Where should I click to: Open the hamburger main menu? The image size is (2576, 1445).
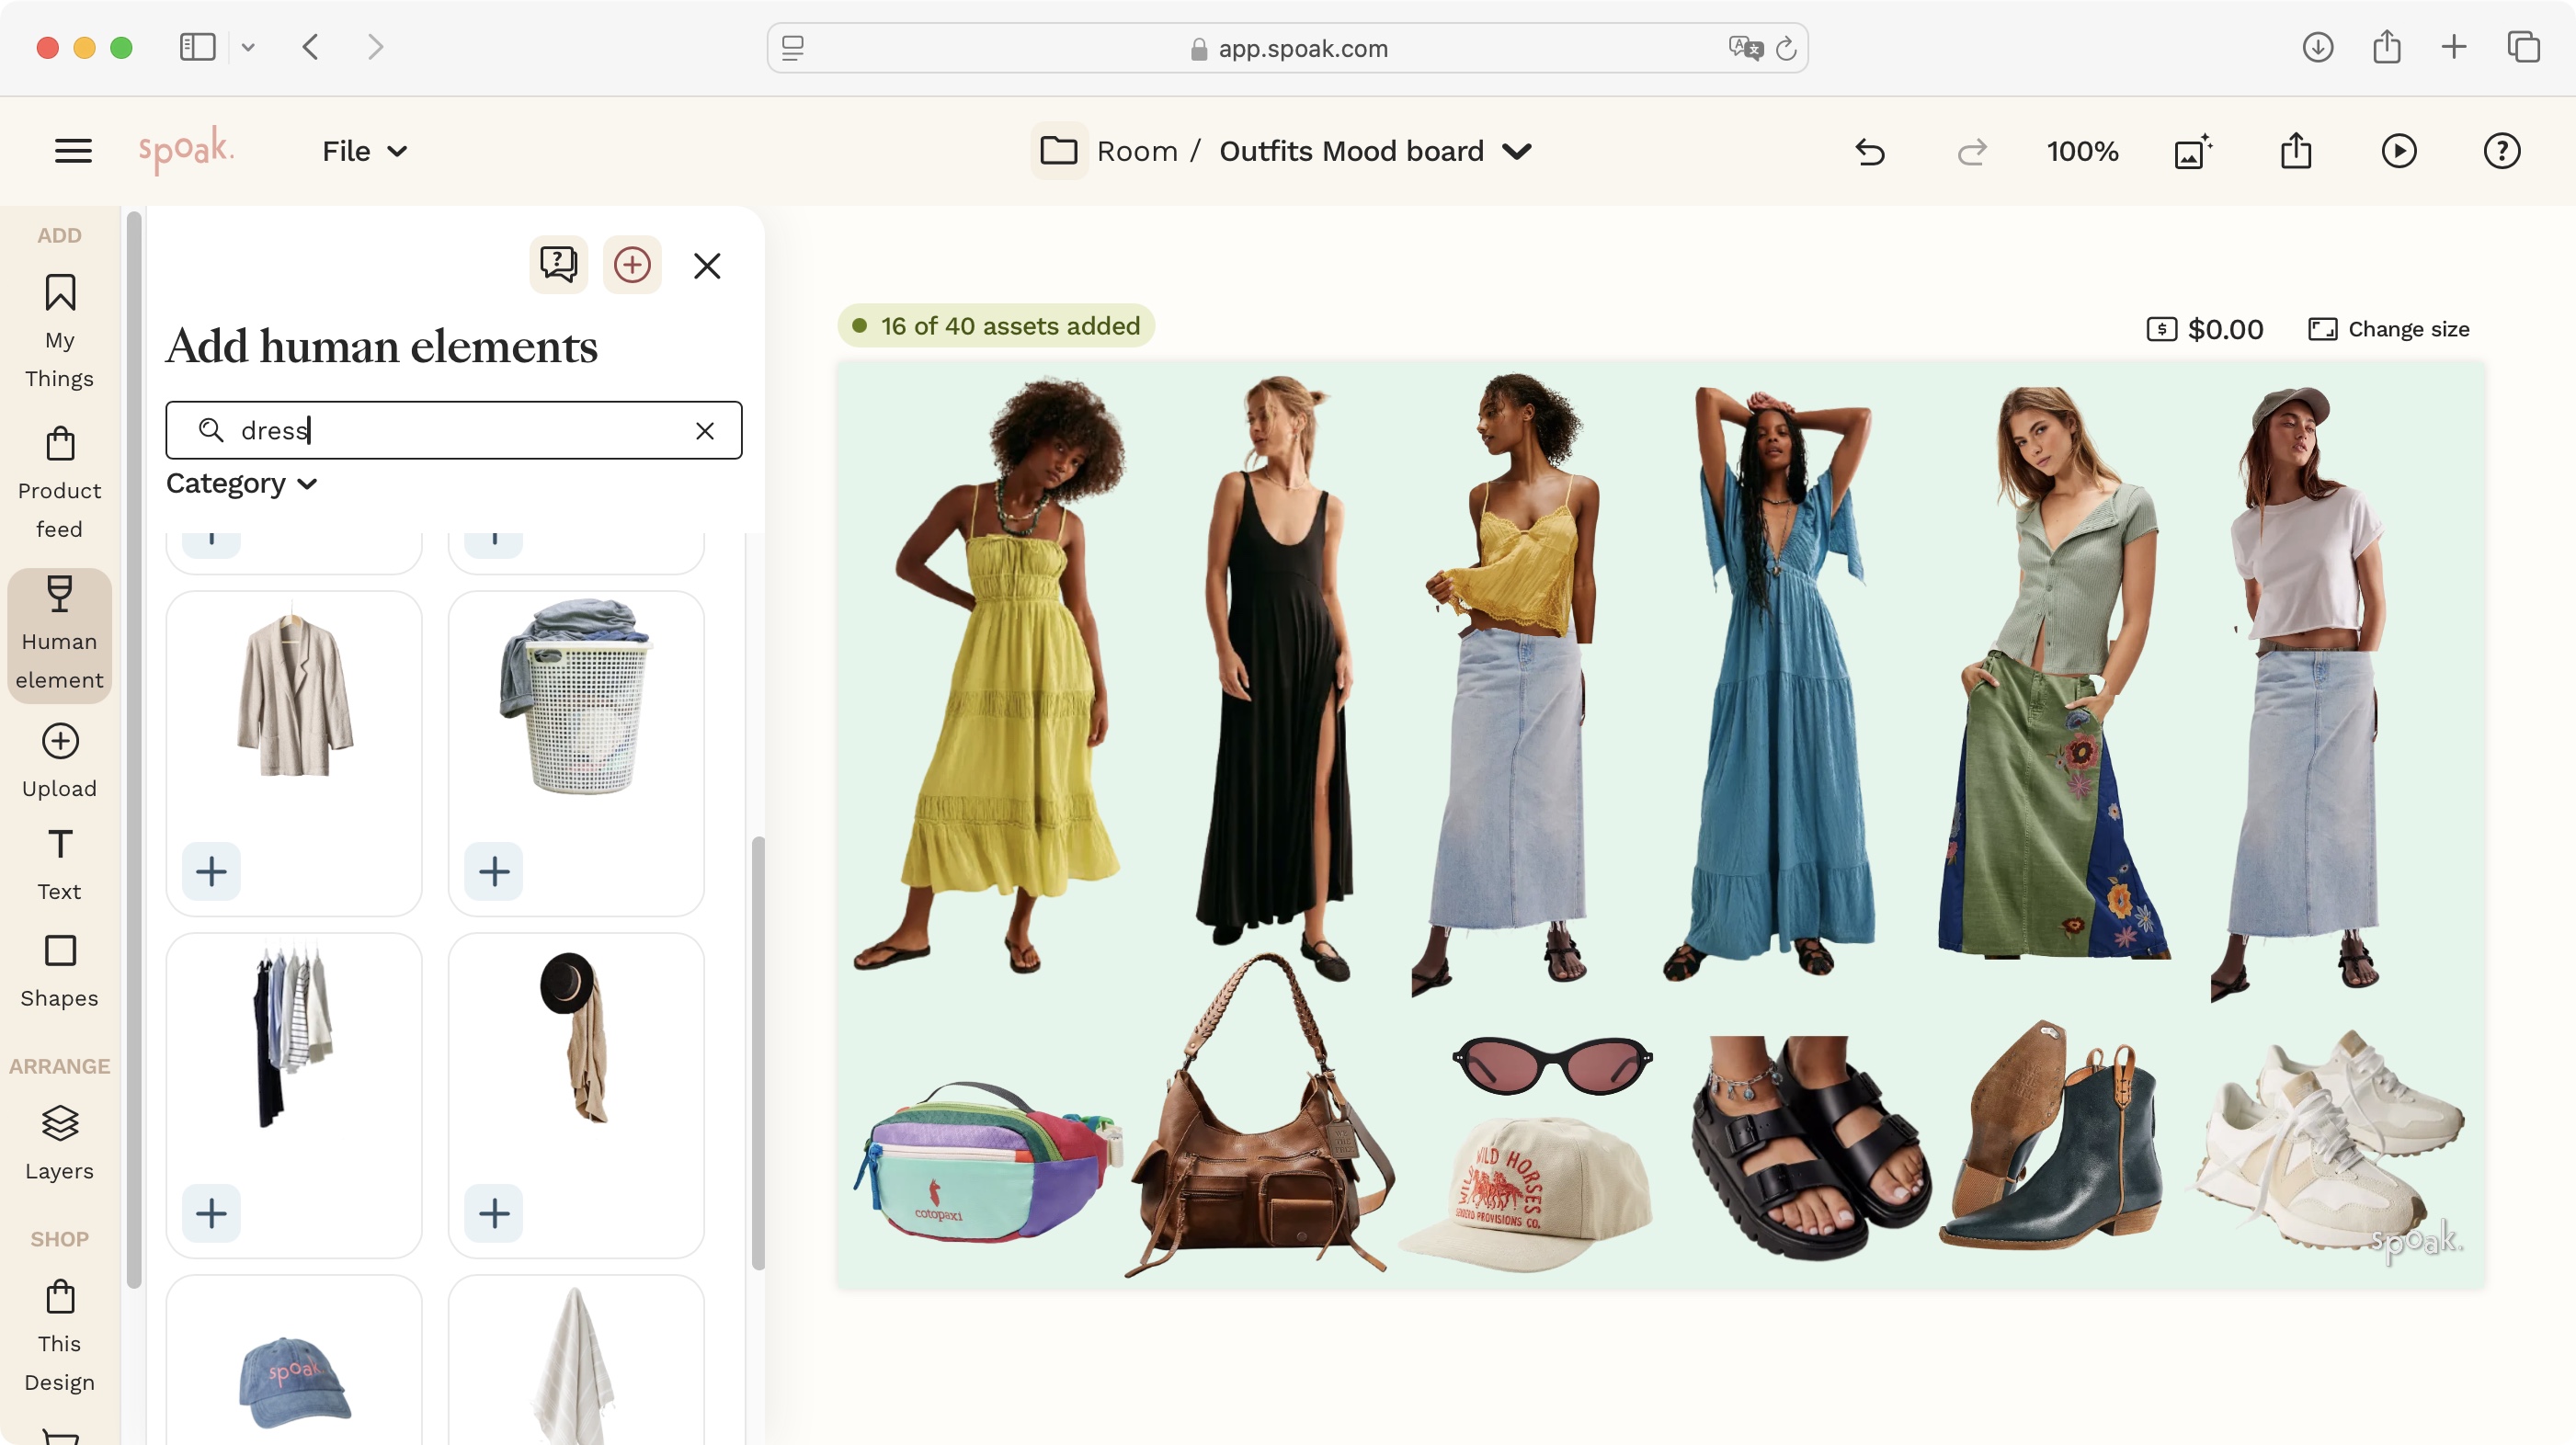(73, 151)
